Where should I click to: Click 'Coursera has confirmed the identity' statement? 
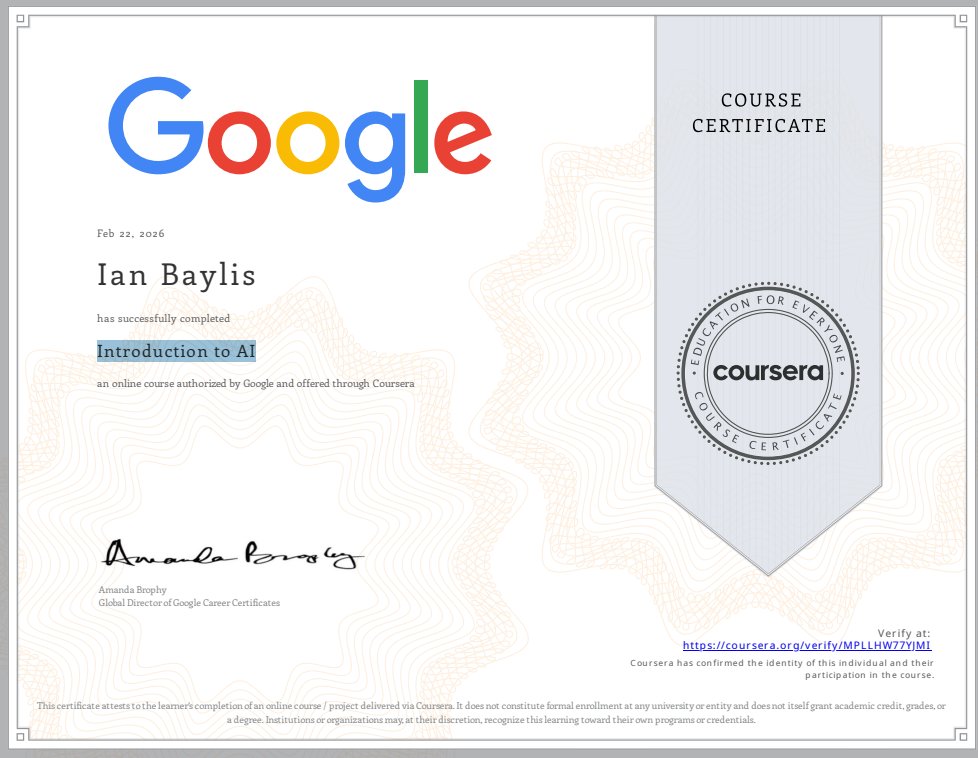point(782,669)
